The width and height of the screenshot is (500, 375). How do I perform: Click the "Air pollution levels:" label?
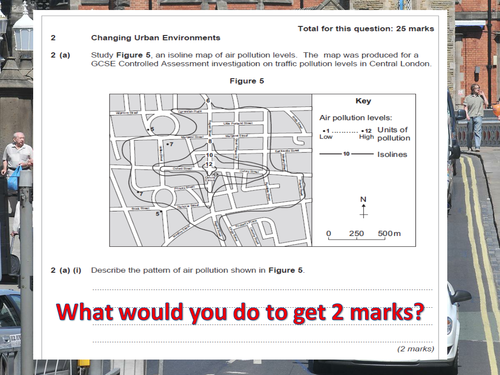[x=356, y=118]
